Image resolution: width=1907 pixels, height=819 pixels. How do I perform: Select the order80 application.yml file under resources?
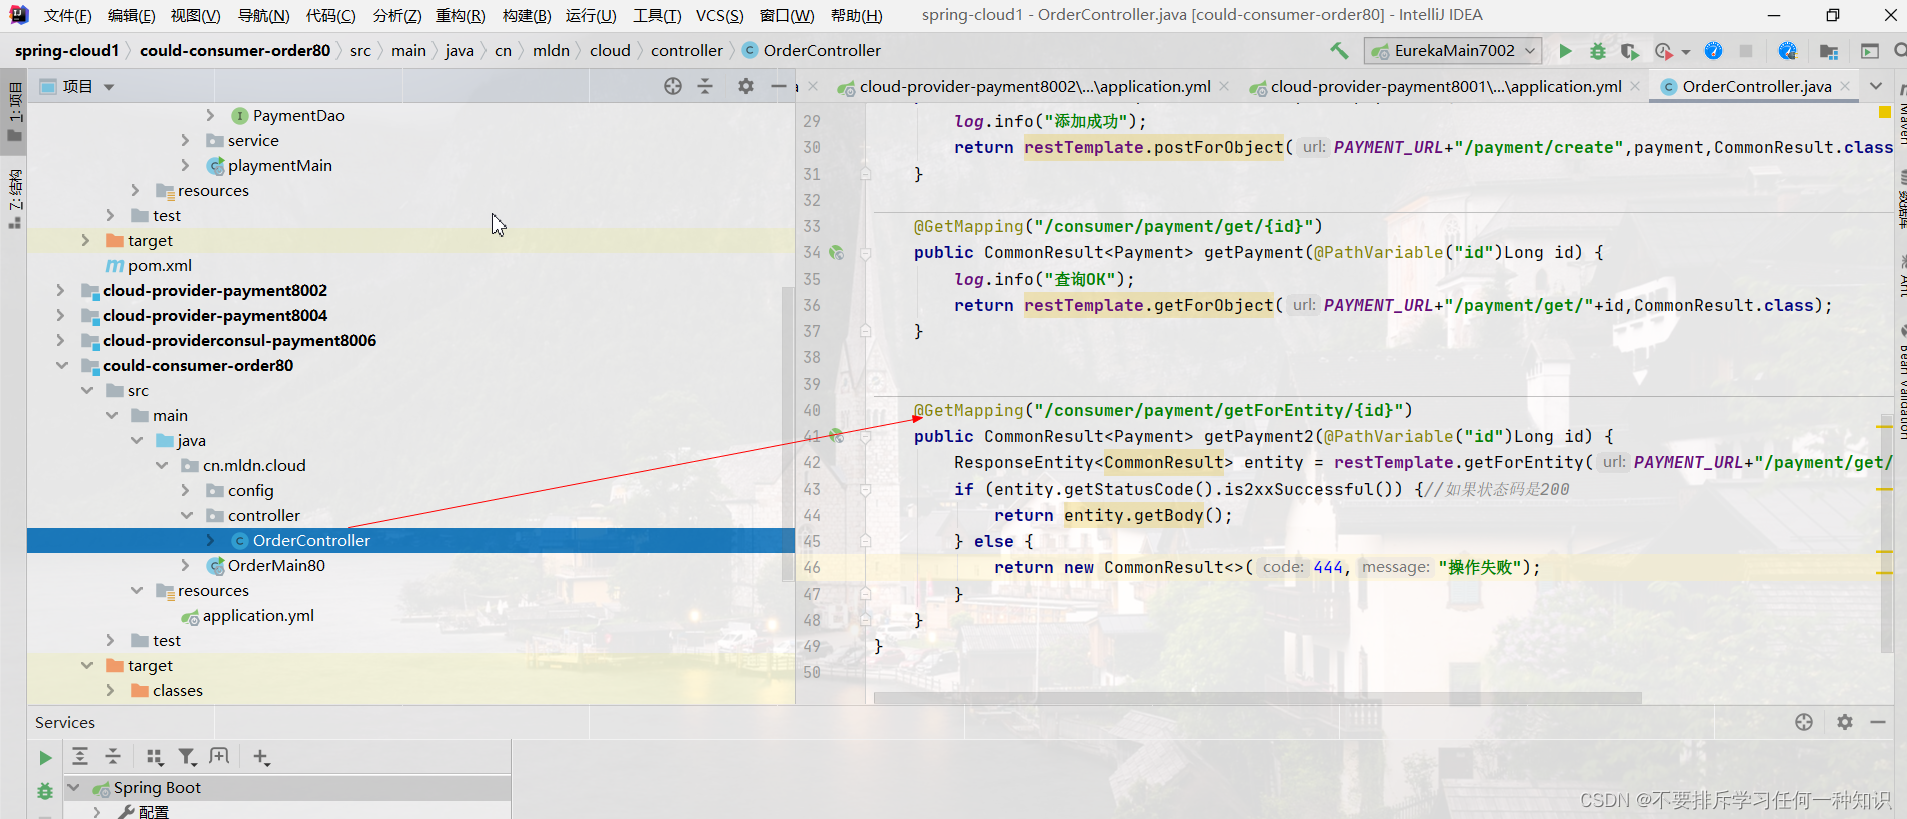click(258, 615)
